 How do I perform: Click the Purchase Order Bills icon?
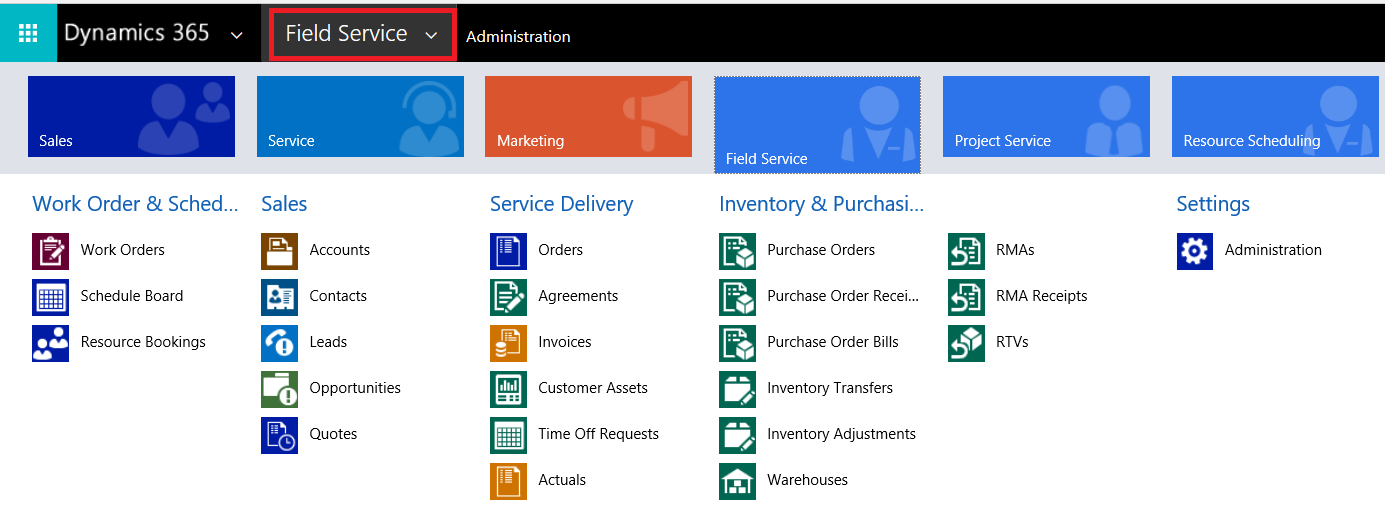coord(737,343)
